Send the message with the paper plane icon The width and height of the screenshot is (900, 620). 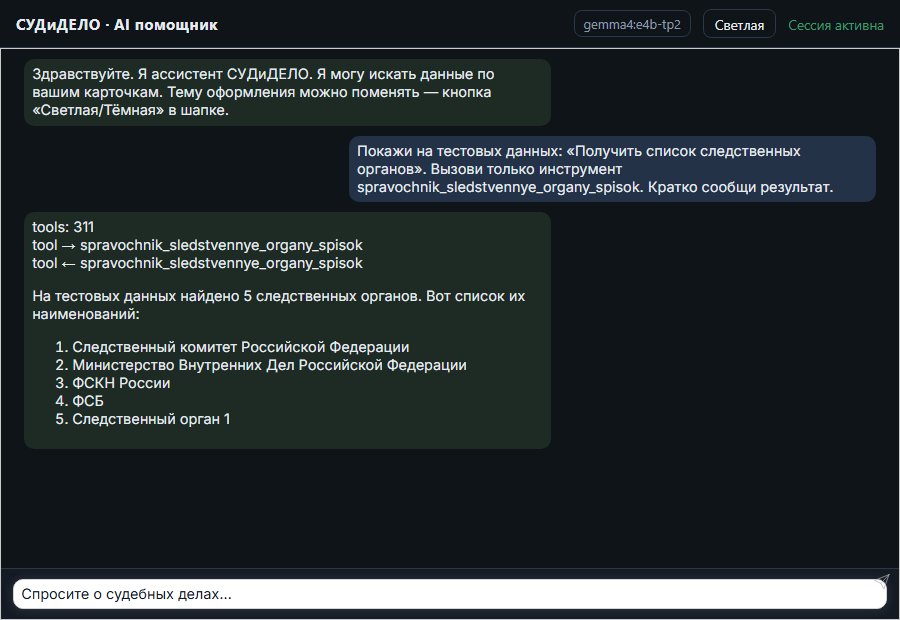pyautogui.click(x=882, y=580)
